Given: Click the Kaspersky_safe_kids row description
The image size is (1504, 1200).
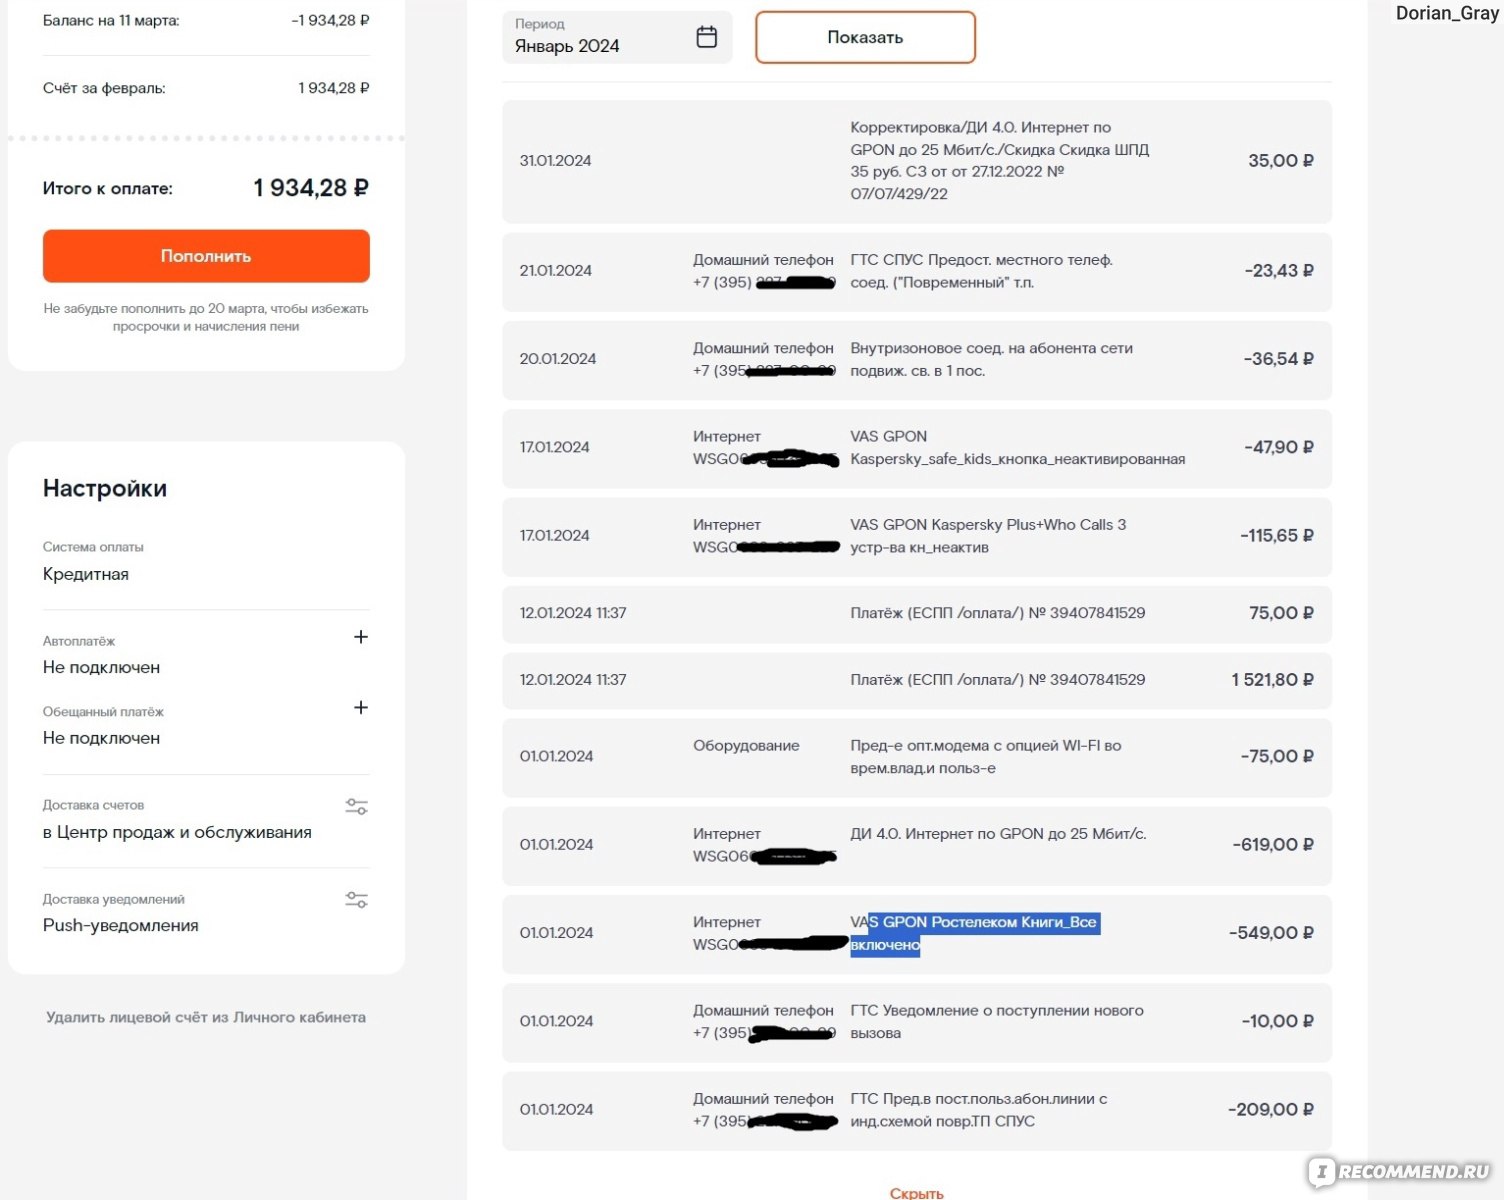Looking at the screenshot, I should [x=1017, y=448].
